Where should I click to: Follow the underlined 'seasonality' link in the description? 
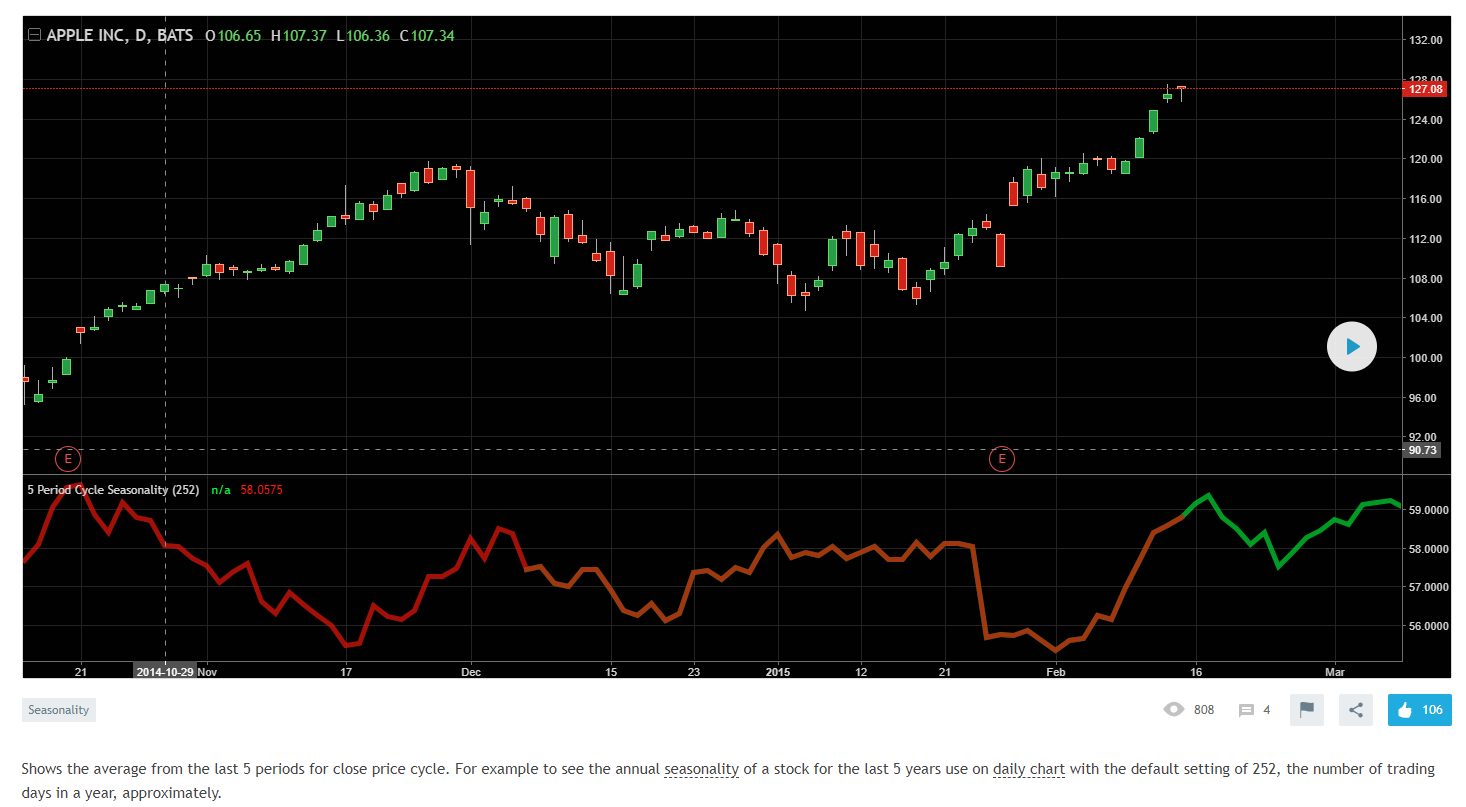tap(701, 769)
